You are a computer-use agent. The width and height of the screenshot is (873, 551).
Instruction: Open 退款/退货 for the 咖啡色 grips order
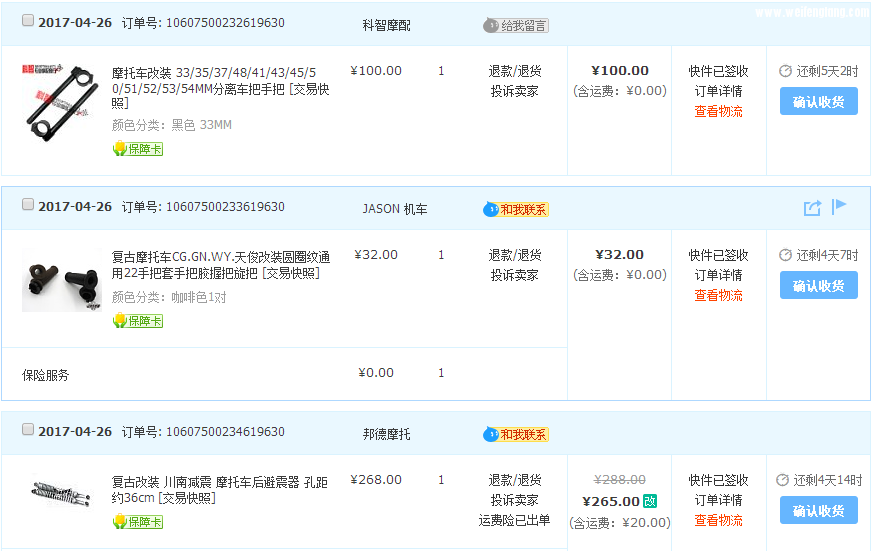point(514,255)
